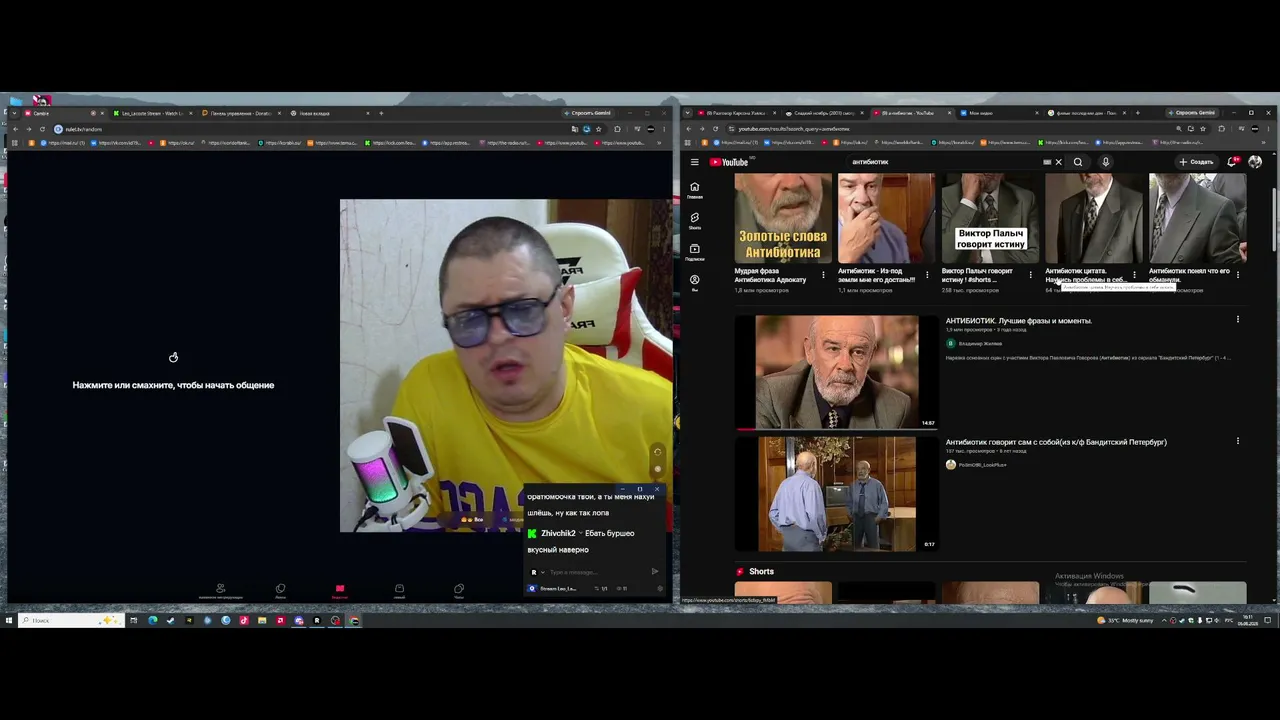
Task: Open the 'Золотые слова Антибиотика' short thumbnail
Action: pyautogui.click(x=783, y=218)
